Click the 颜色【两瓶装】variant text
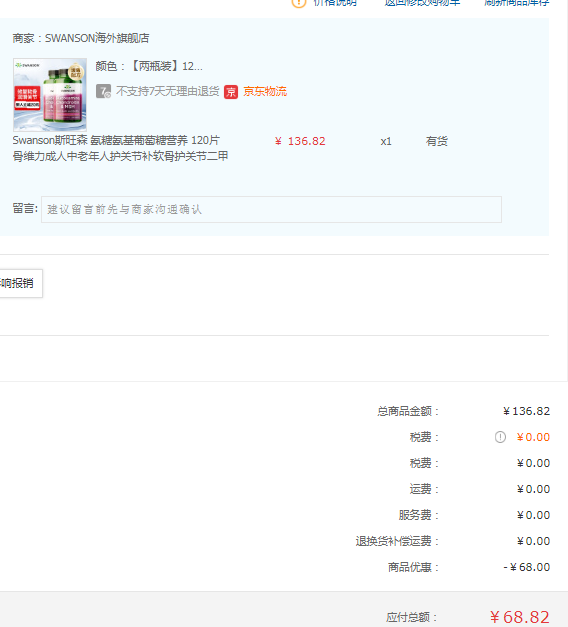 coord(149,66)
